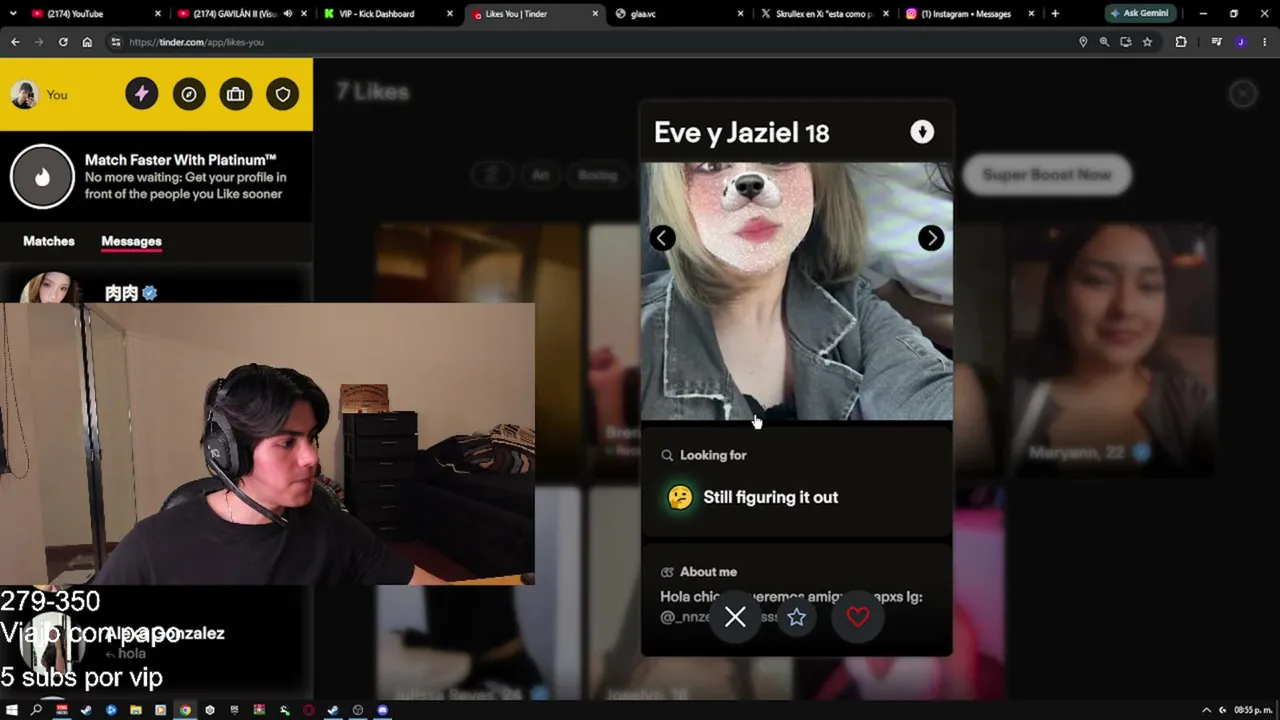Bookmark this page with star icon
The height and width of the screenshot is (720, 1280).
point(1147,42)
